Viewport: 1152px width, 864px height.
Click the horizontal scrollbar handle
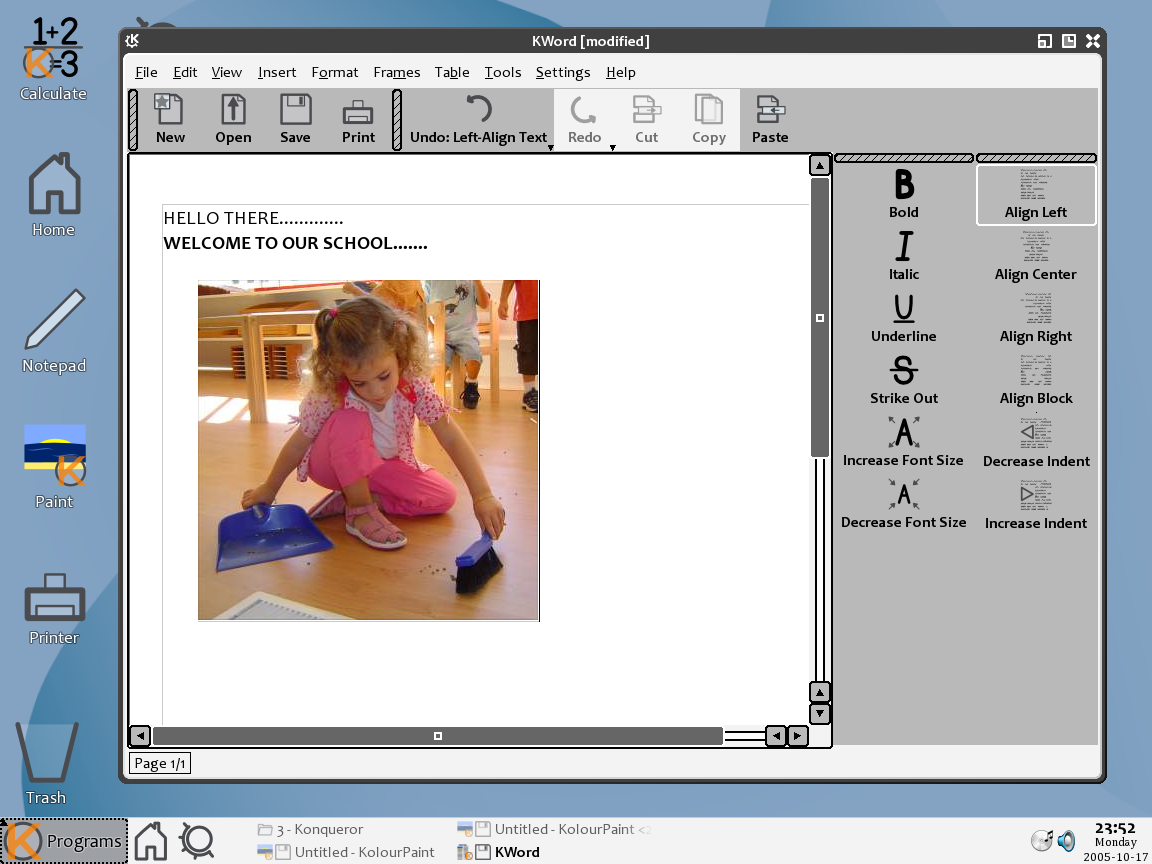pos(438,735)
